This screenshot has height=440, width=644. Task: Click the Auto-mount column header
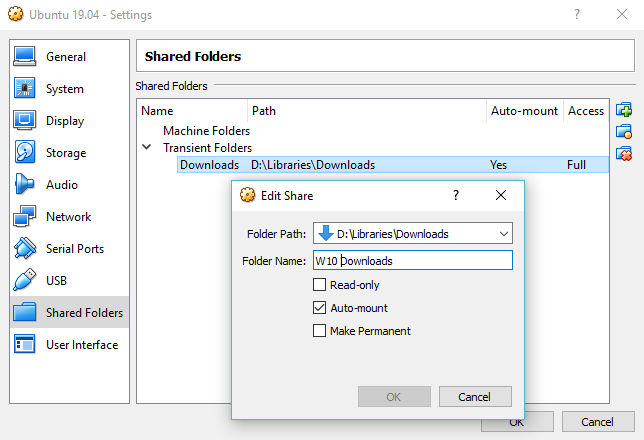524,111
